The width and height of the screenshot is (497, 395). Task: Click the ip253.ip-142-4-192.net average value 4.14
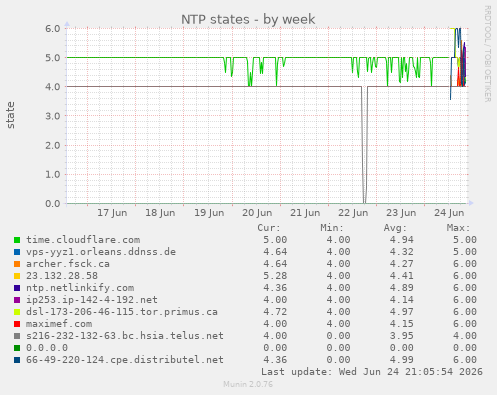click(x=402, y=300)
